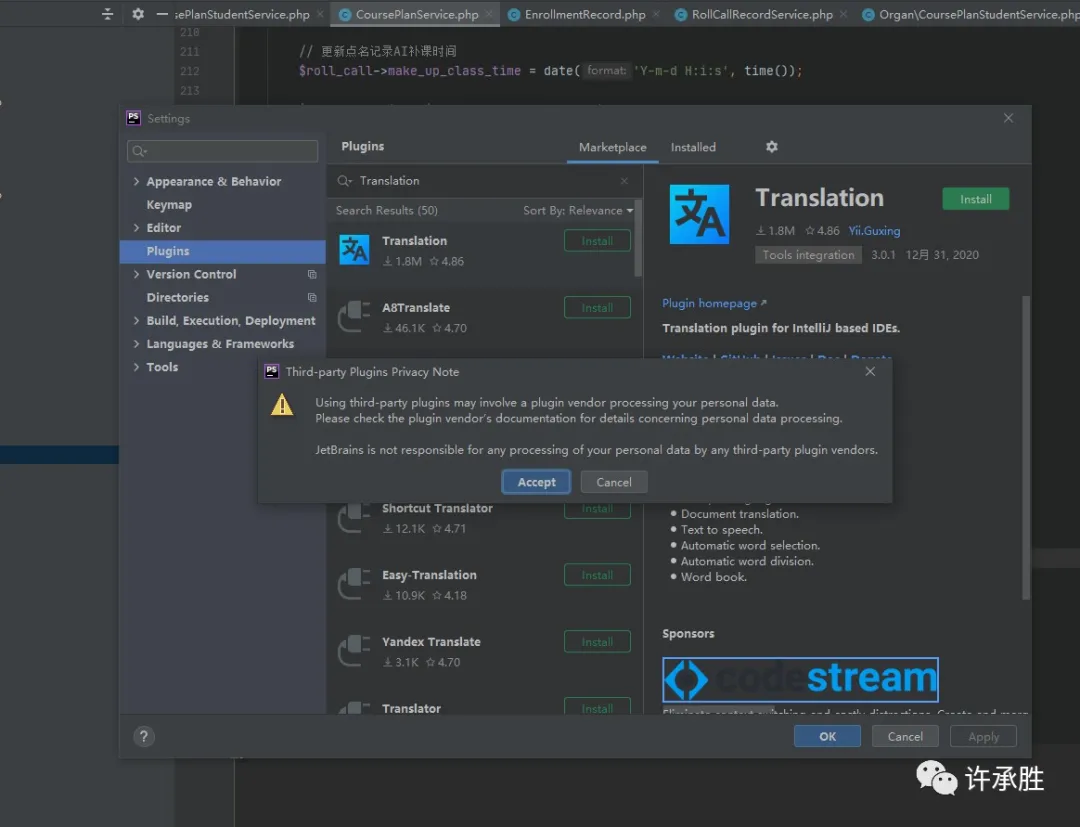Close the EnrollmentRecord.php tab
This screenshot has height=827, width=1080.
[656, 14]
